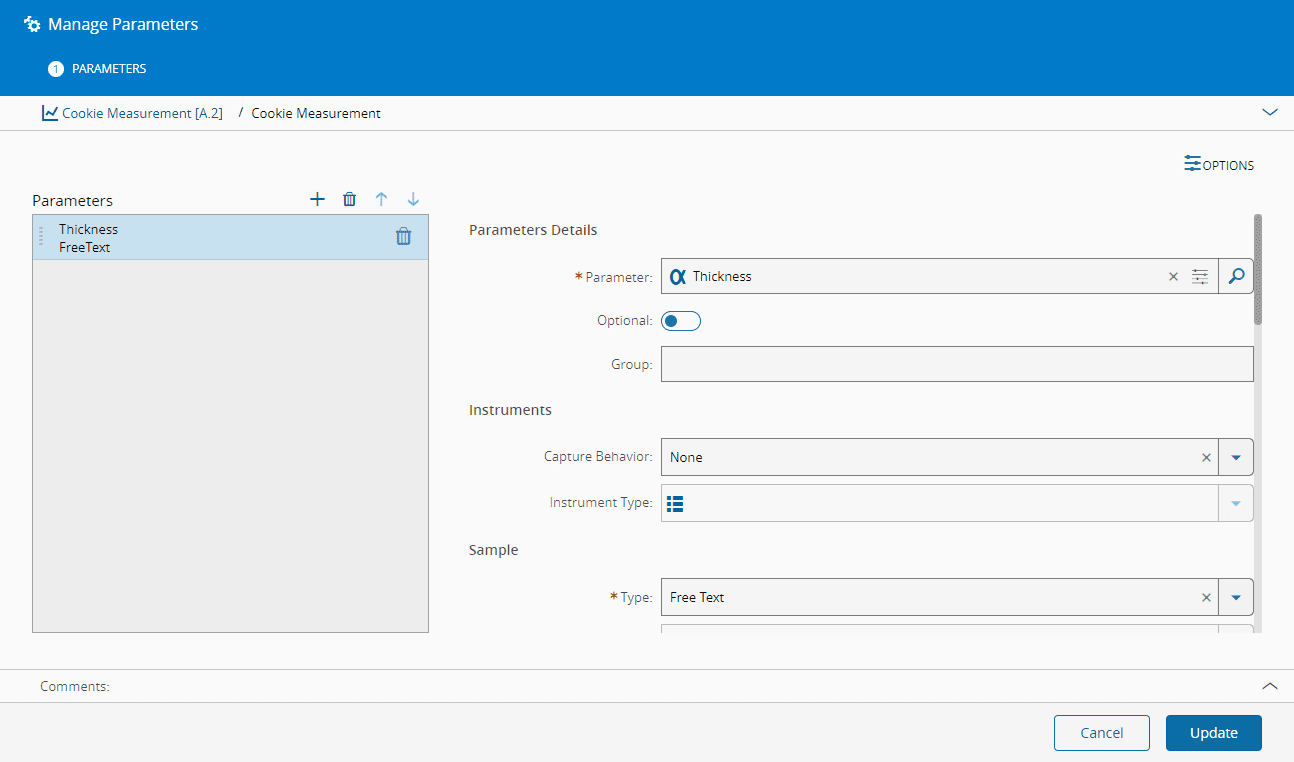Image resolution: width=1294 pixels, height=762 pixels.
Task: Move parameter up with arrow icon
Action: [381, 199]
